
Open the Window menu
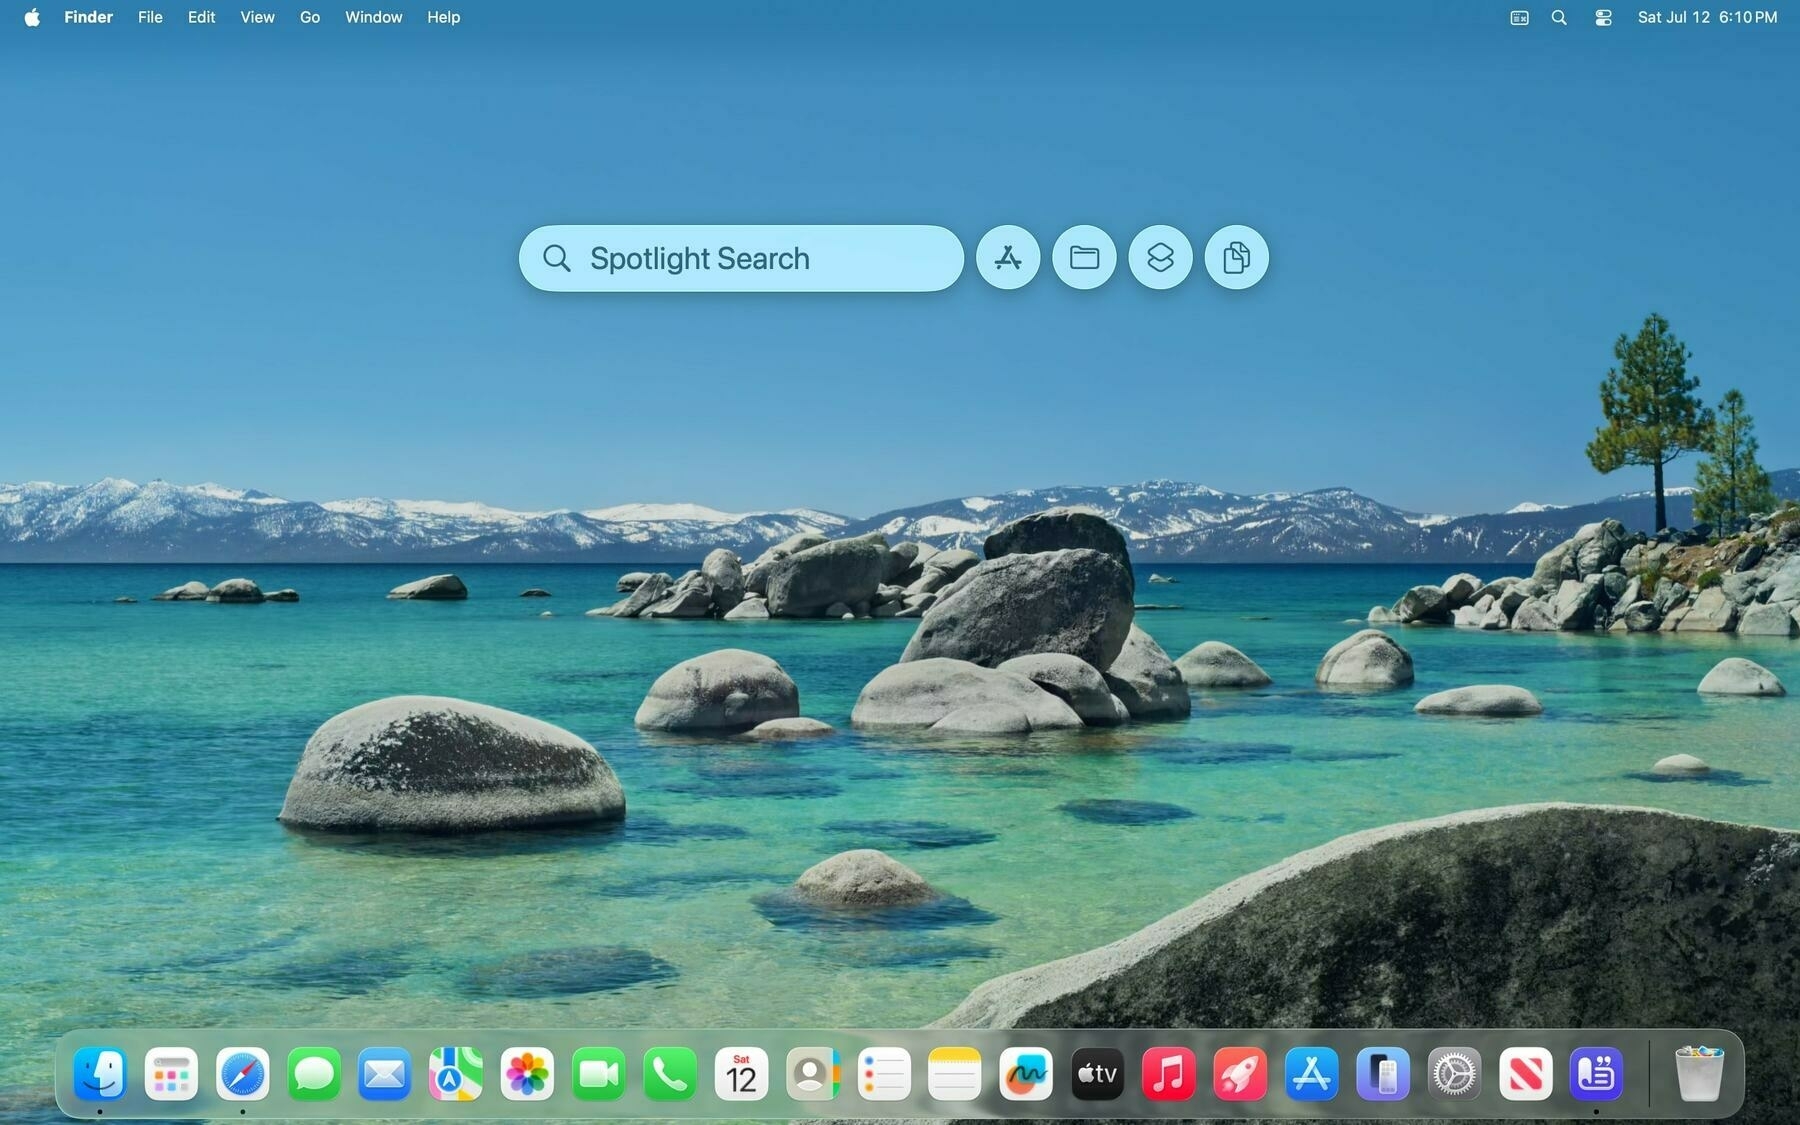(373, 17)
